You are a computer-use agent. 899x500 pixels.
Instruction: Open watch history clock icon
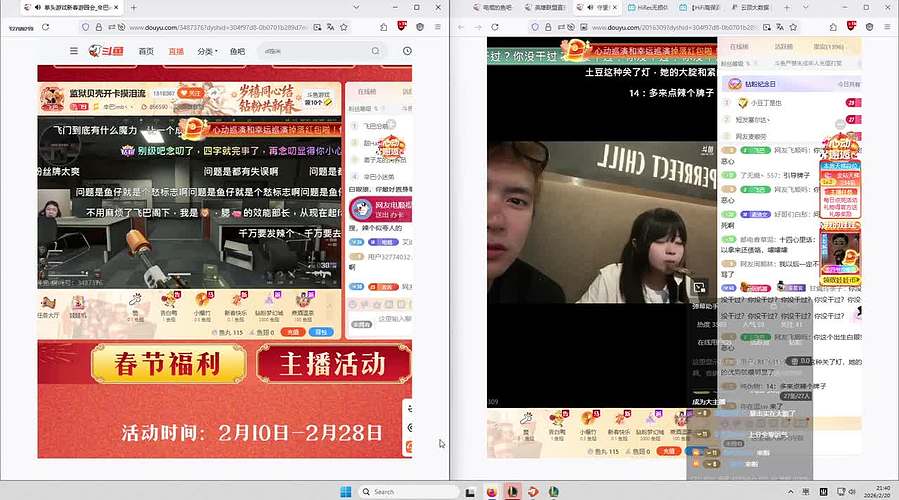point(407,51)
